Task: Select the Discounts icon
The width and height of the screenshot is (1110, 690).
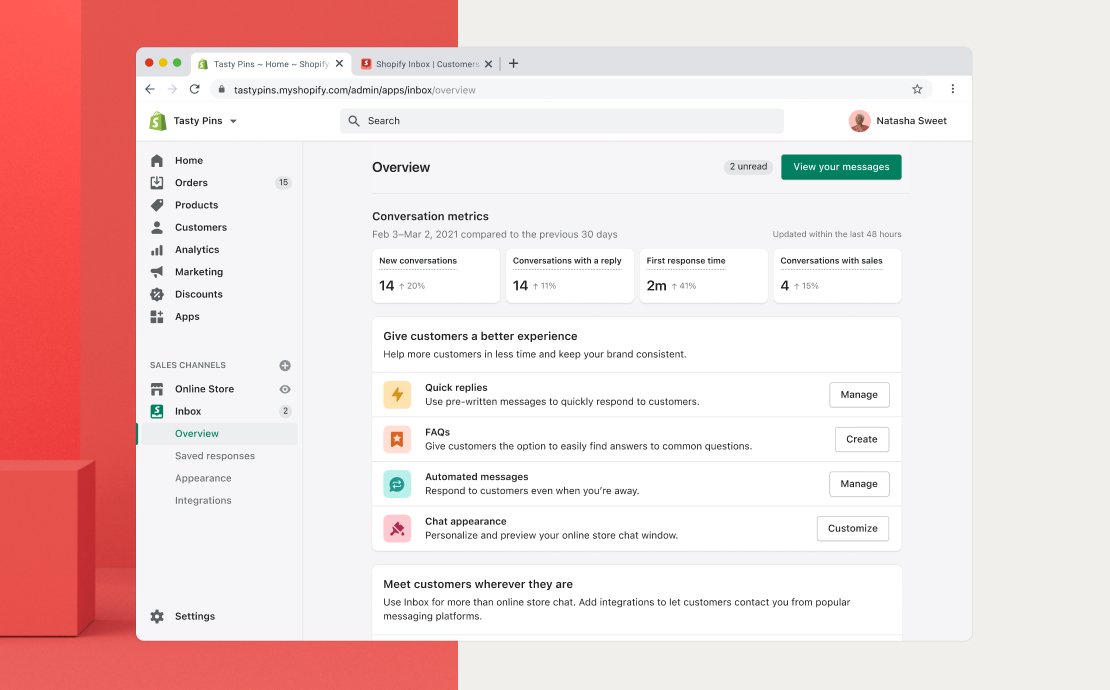Action: pyautogui.click(x=158, y=294)
